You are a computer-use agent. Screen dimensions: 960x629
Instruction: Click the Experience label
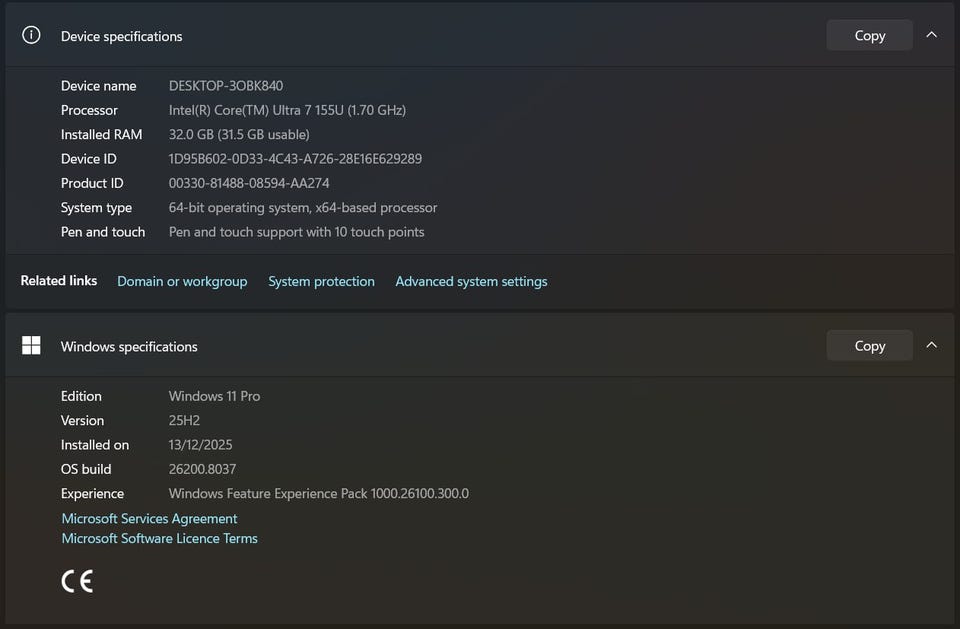click(x=92, y=494)
